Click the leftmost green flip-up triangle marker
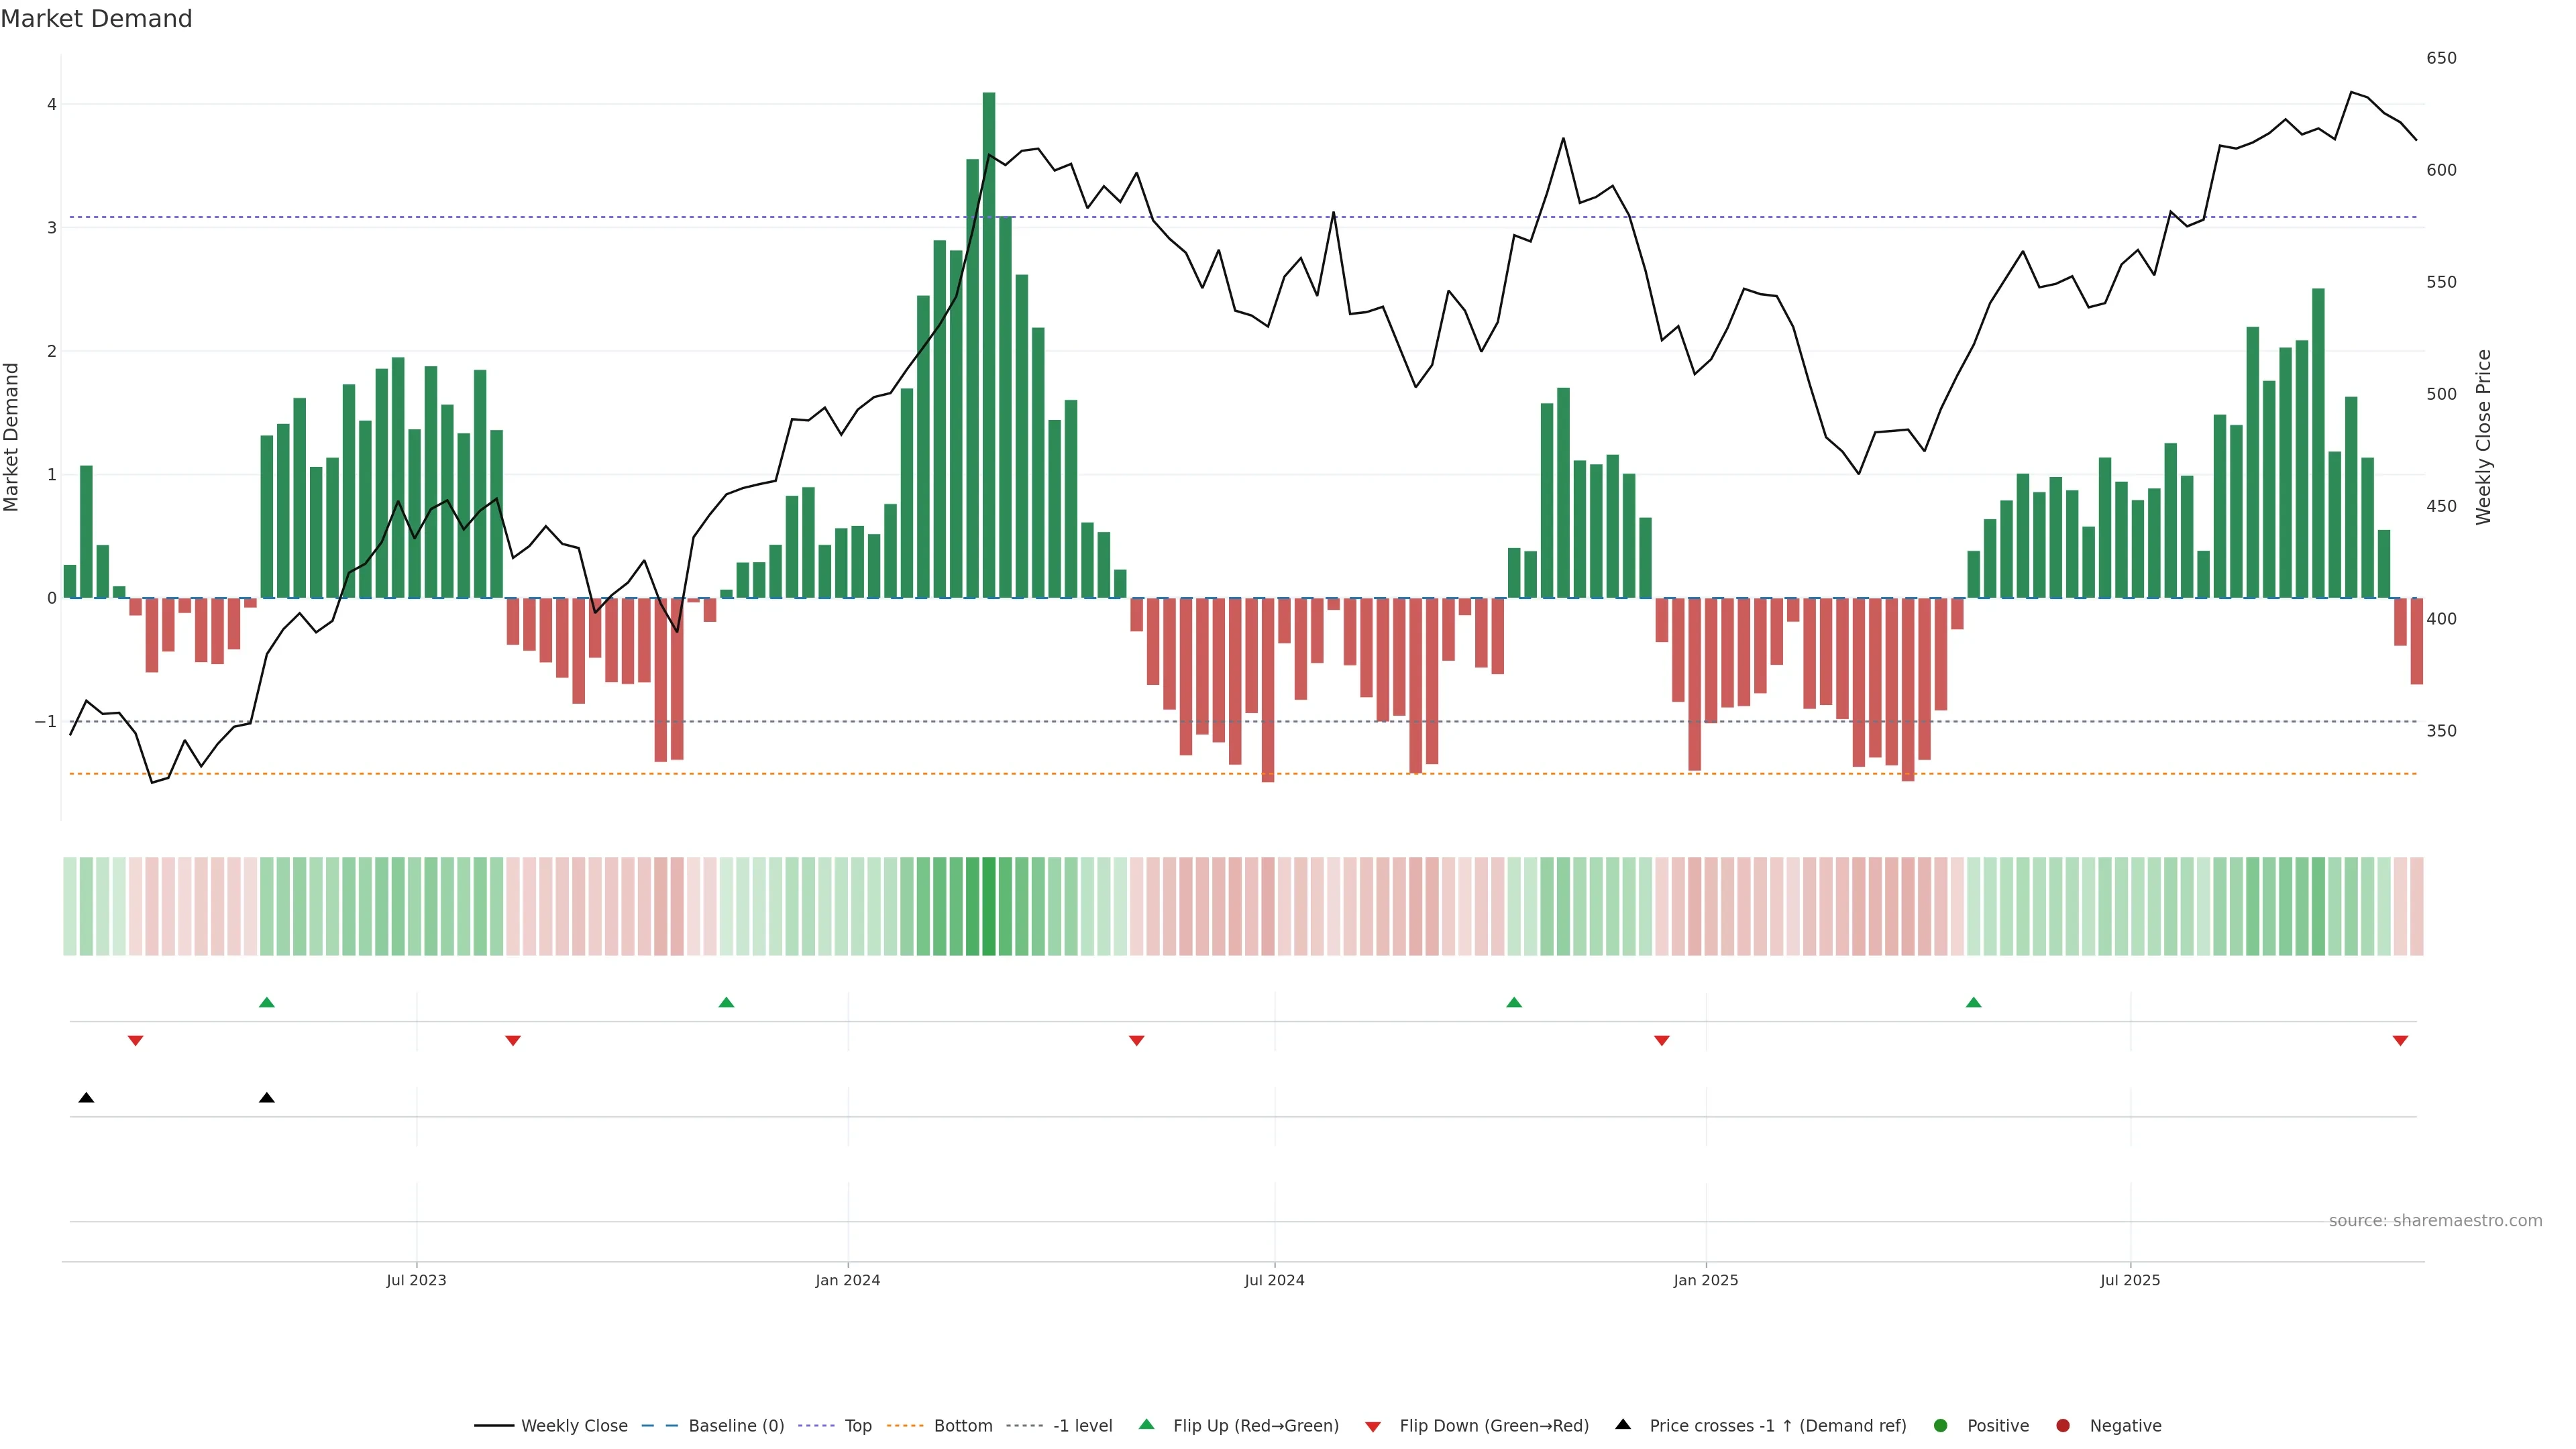The height and width of the screenshot is (1449, 2576). 266,1002
